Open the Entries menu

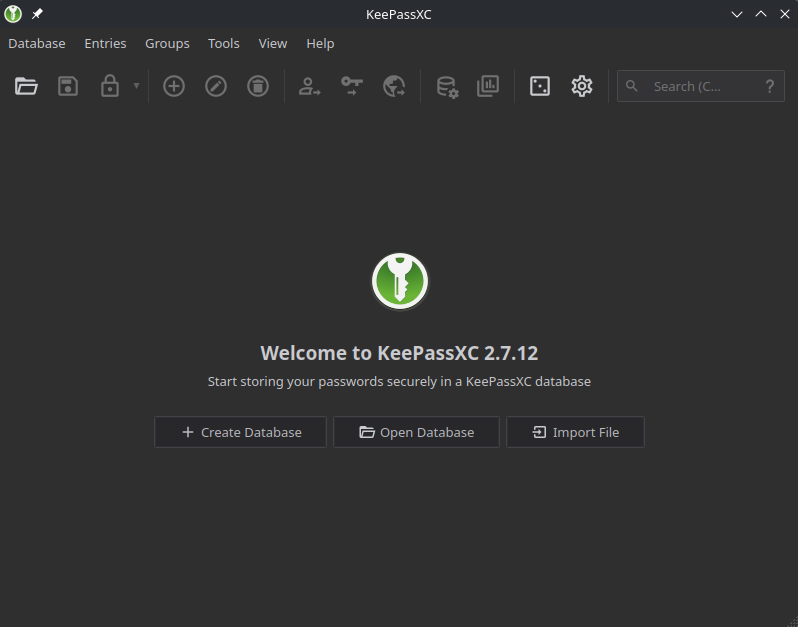coord(105,44)
